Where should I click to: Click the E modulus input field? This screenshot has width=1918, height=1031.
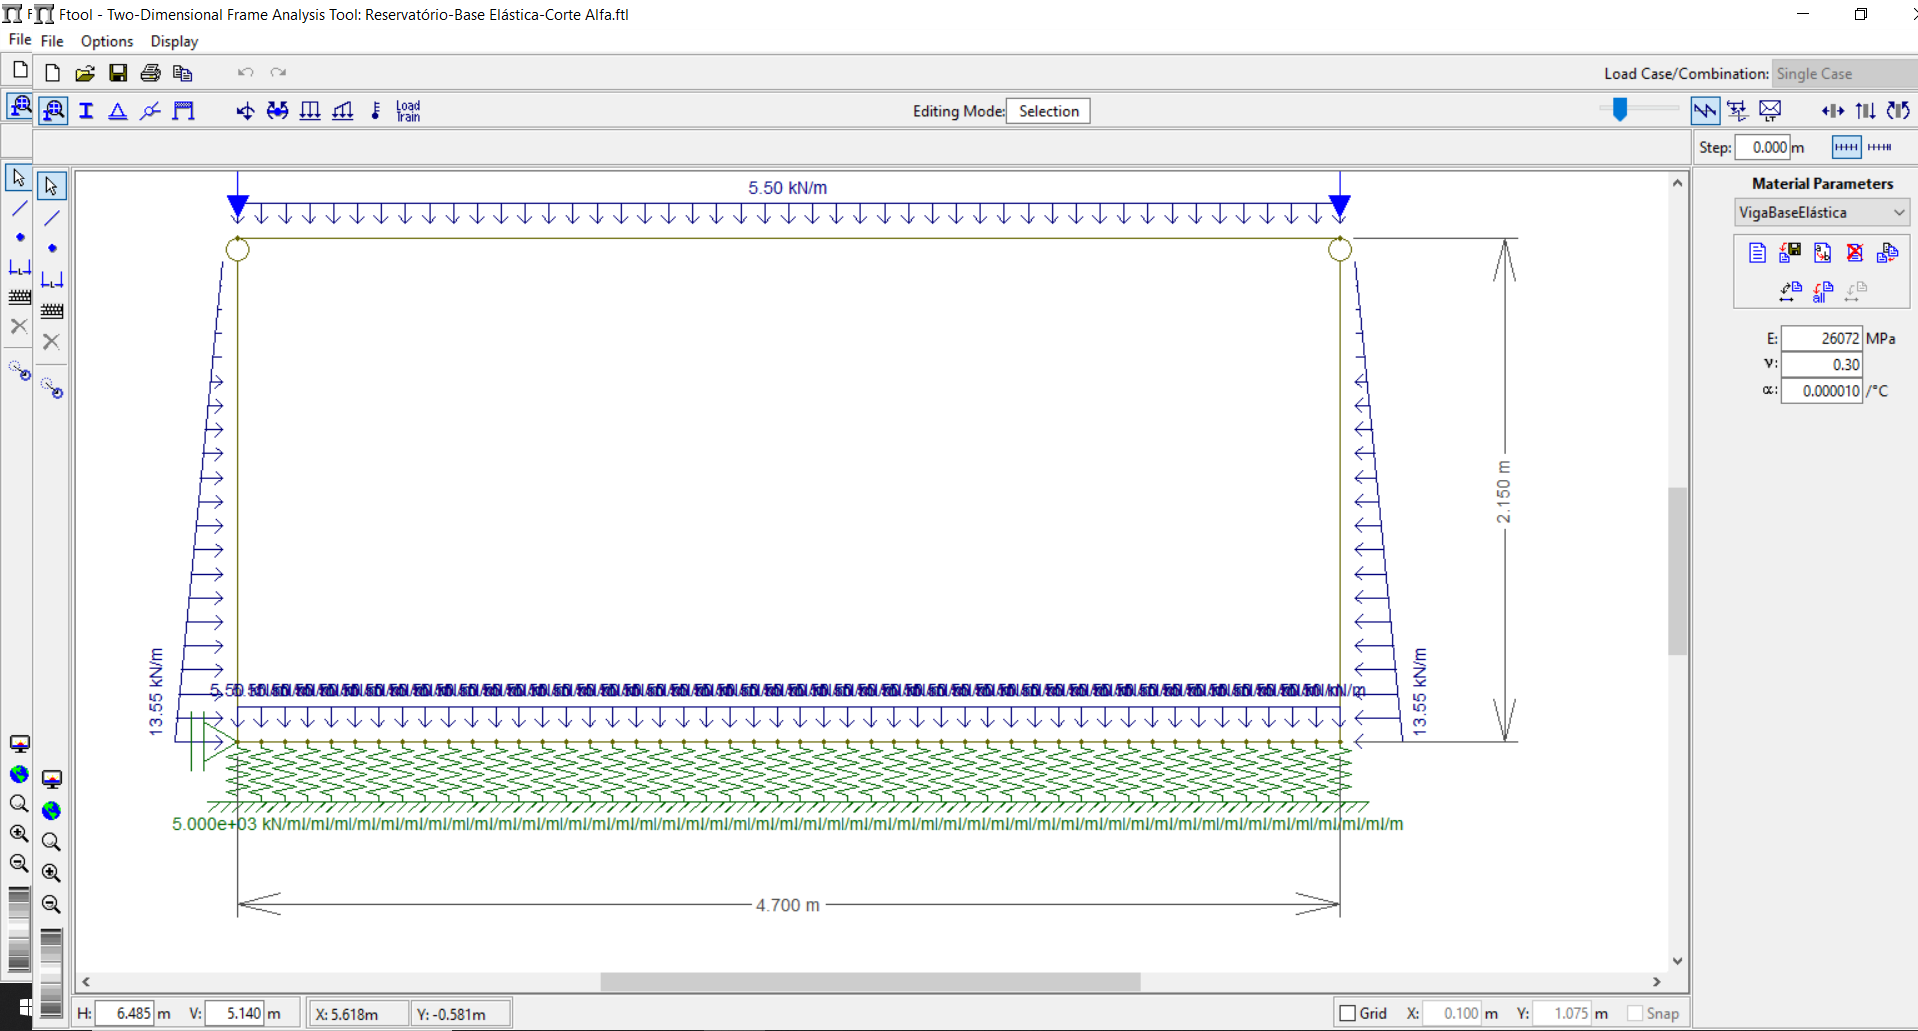(1821, 338)
